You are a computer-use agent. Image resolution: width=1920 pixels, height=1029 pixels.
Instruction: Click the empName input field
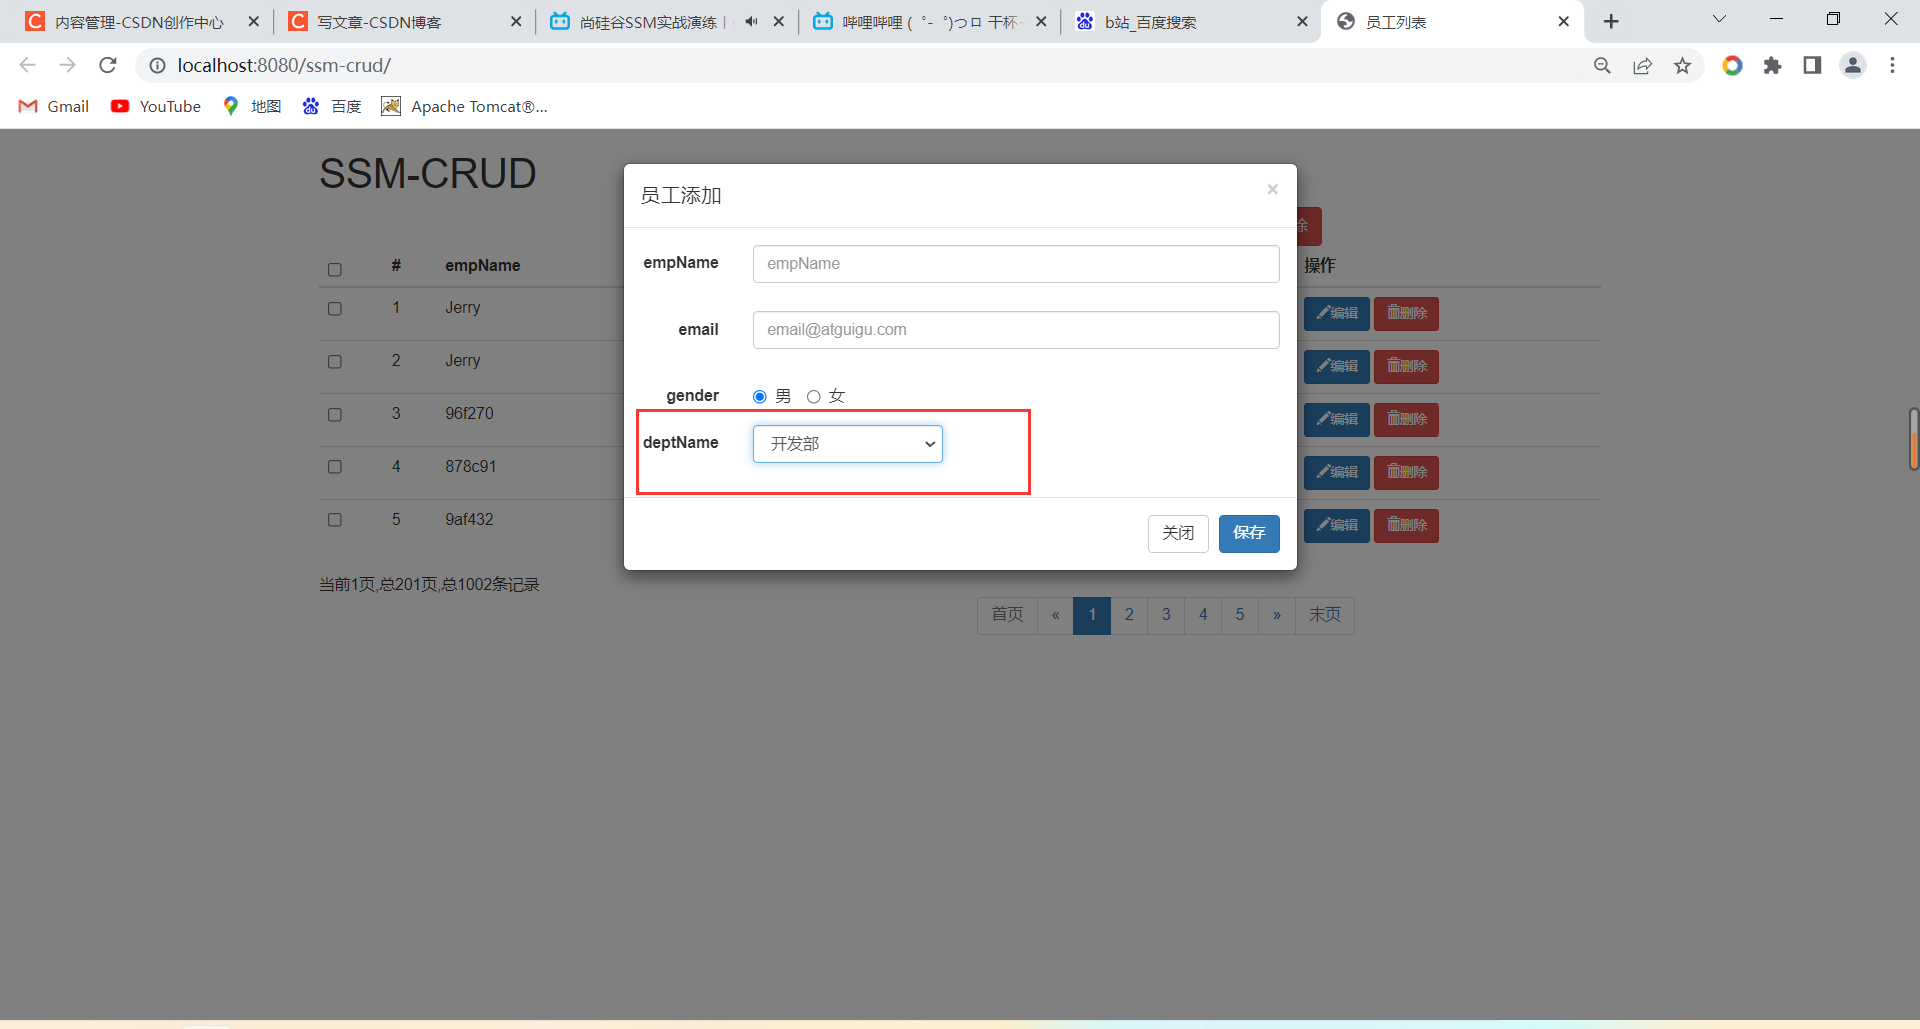(1016, 264)
